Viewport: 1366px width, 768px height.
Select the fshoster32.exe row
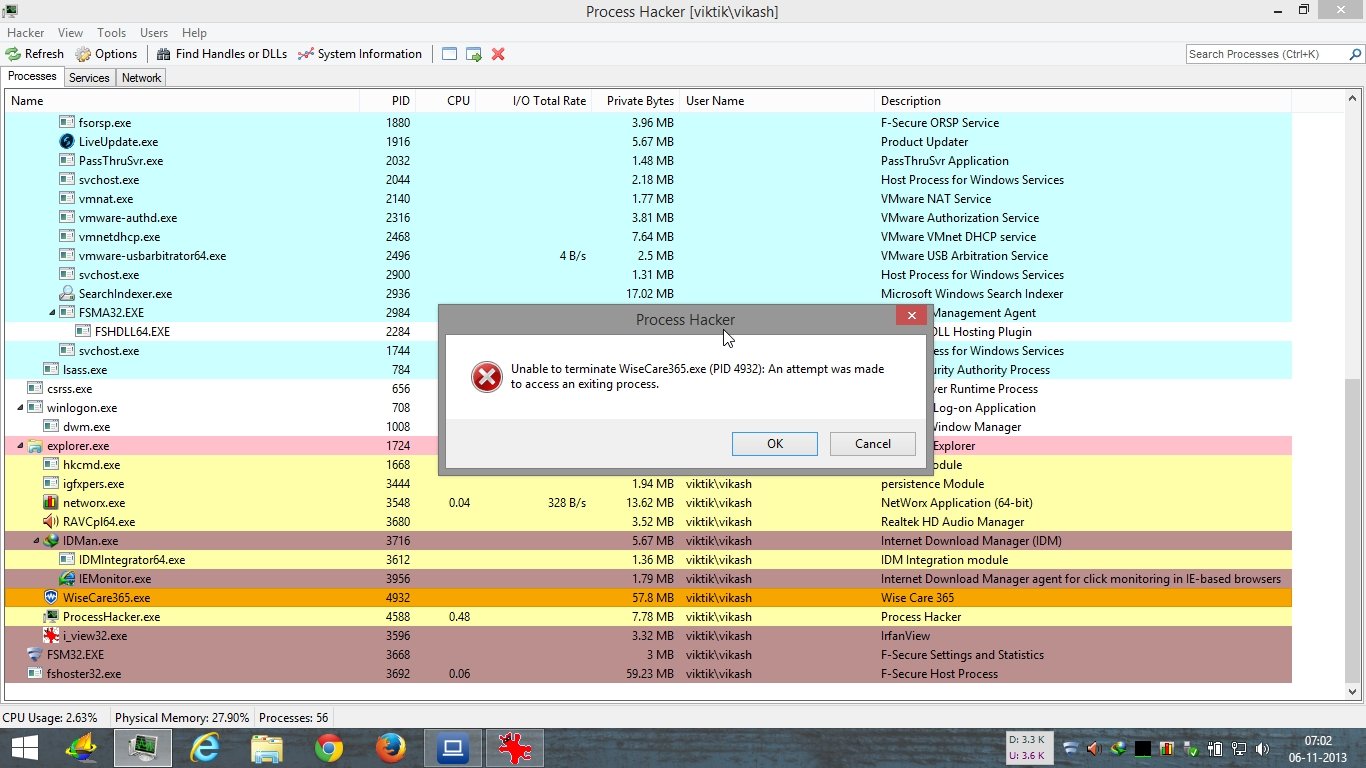coord(648,674)
